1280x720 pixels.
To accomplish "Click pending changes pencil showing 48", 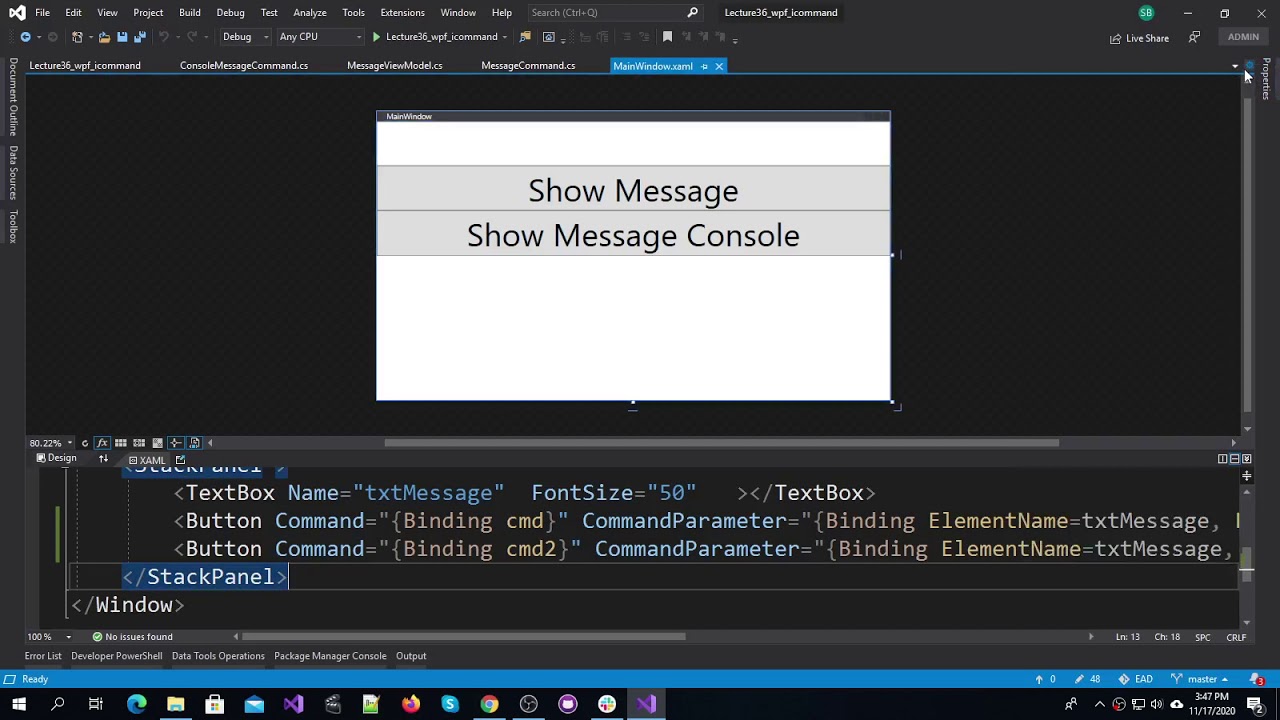I will click(1087, 680).
